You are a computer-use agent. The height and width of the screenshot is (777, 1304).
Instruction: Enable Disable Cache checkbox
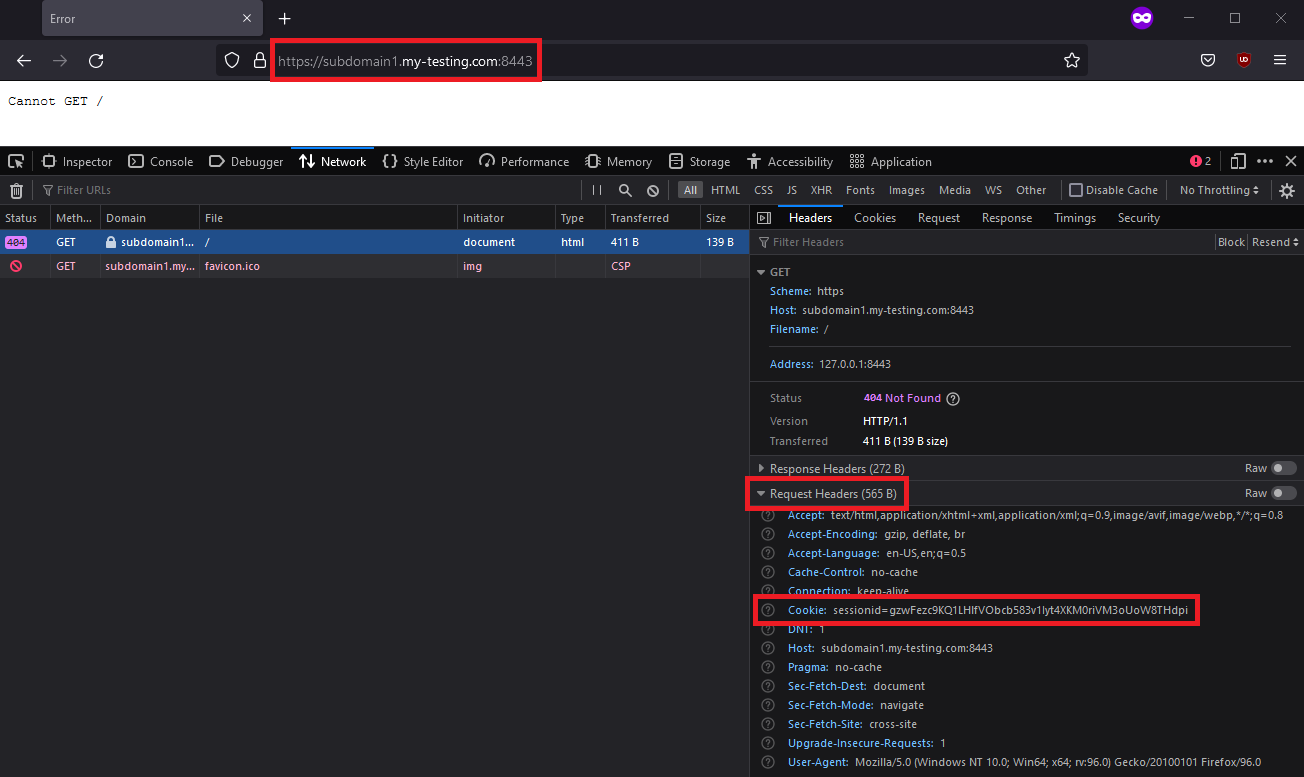[1076, 190]
